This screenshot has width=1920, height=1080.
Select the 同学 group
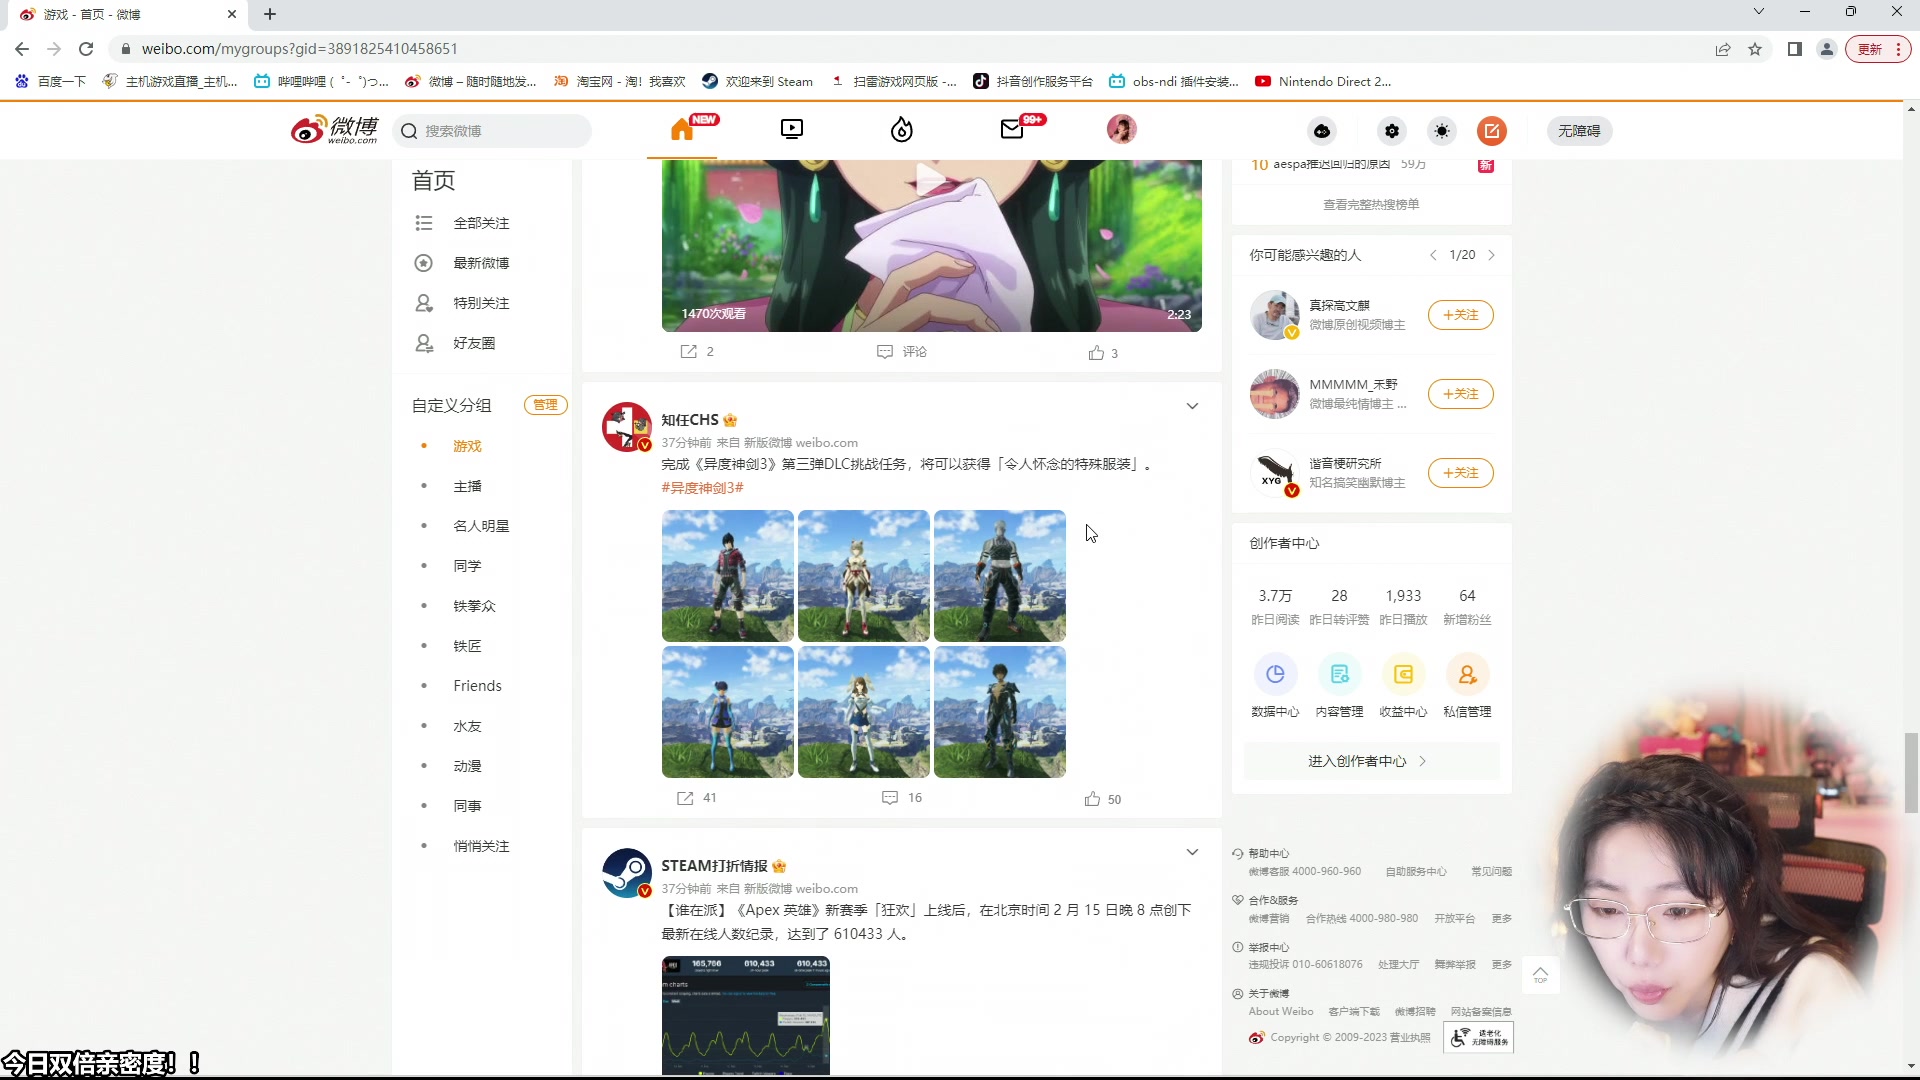[x=467, y=566]
